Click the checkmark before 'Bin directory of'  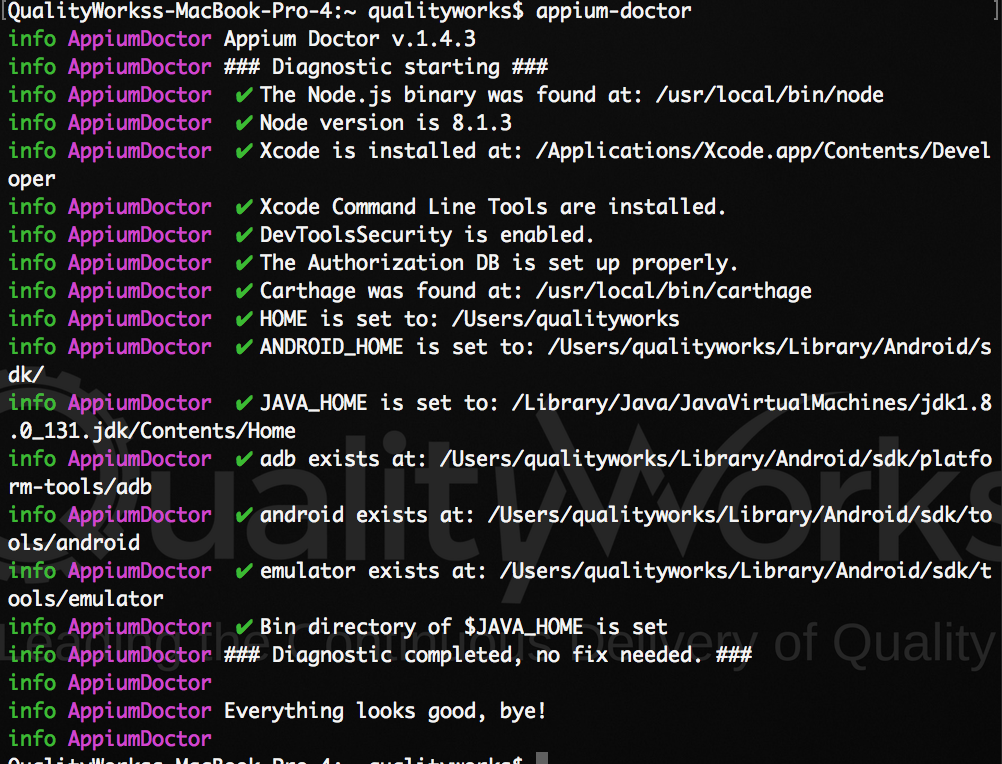243,627
